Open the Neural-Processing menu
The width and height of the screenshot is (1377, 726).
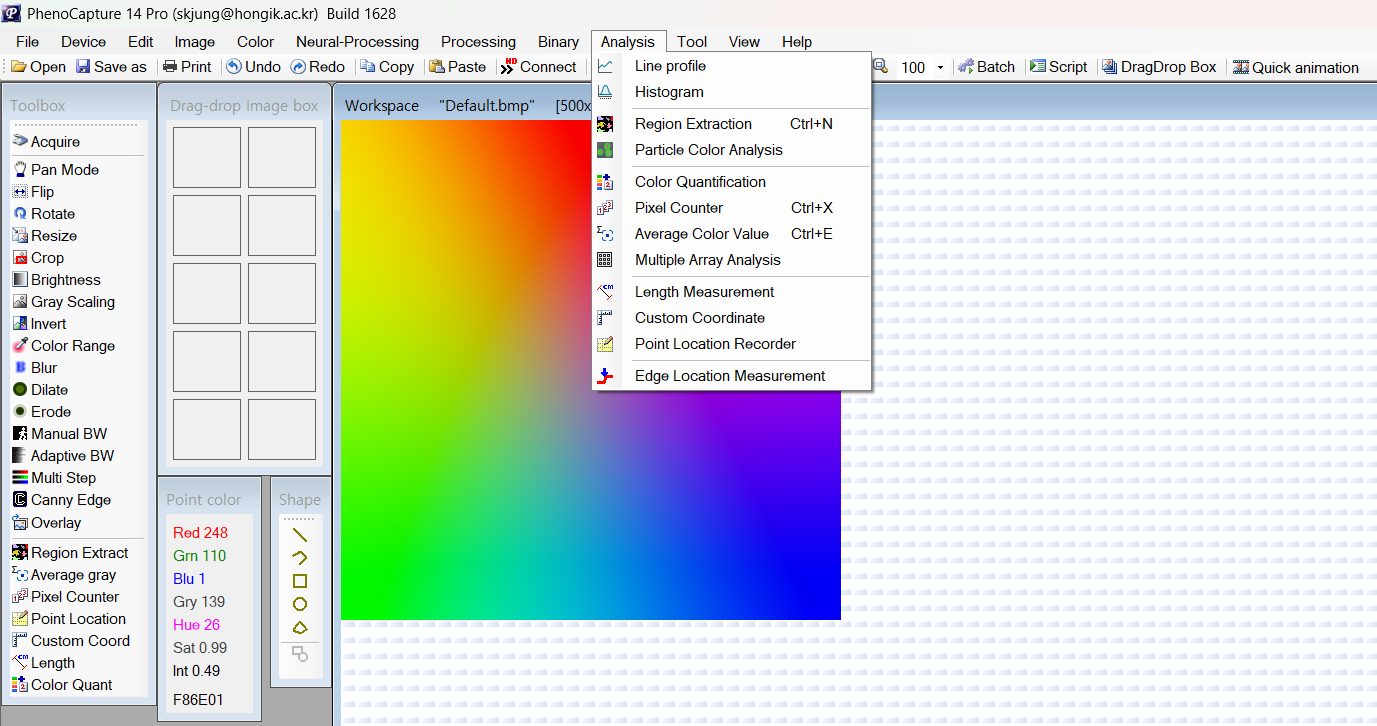[357, 42]
